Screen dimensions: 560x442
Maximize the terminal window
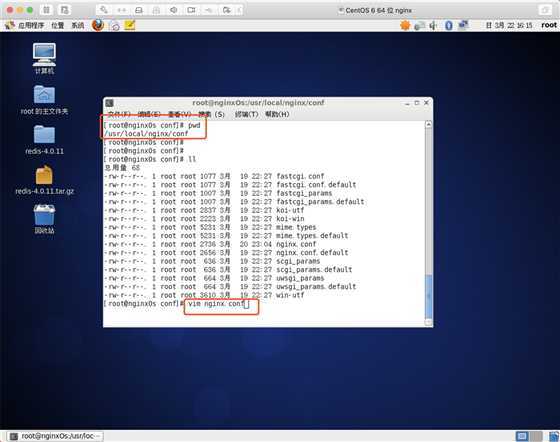pos(417,103)
